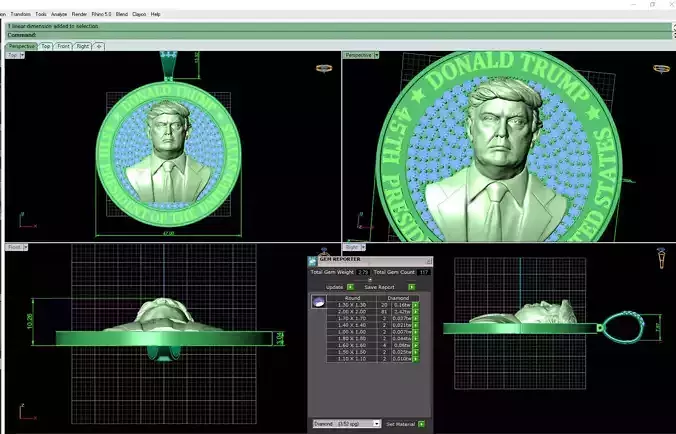The width and height of the screenshot is (676, 434).
Task: Click the Top viewport title label
Action: pyautogui.click(x=13, y=55)
